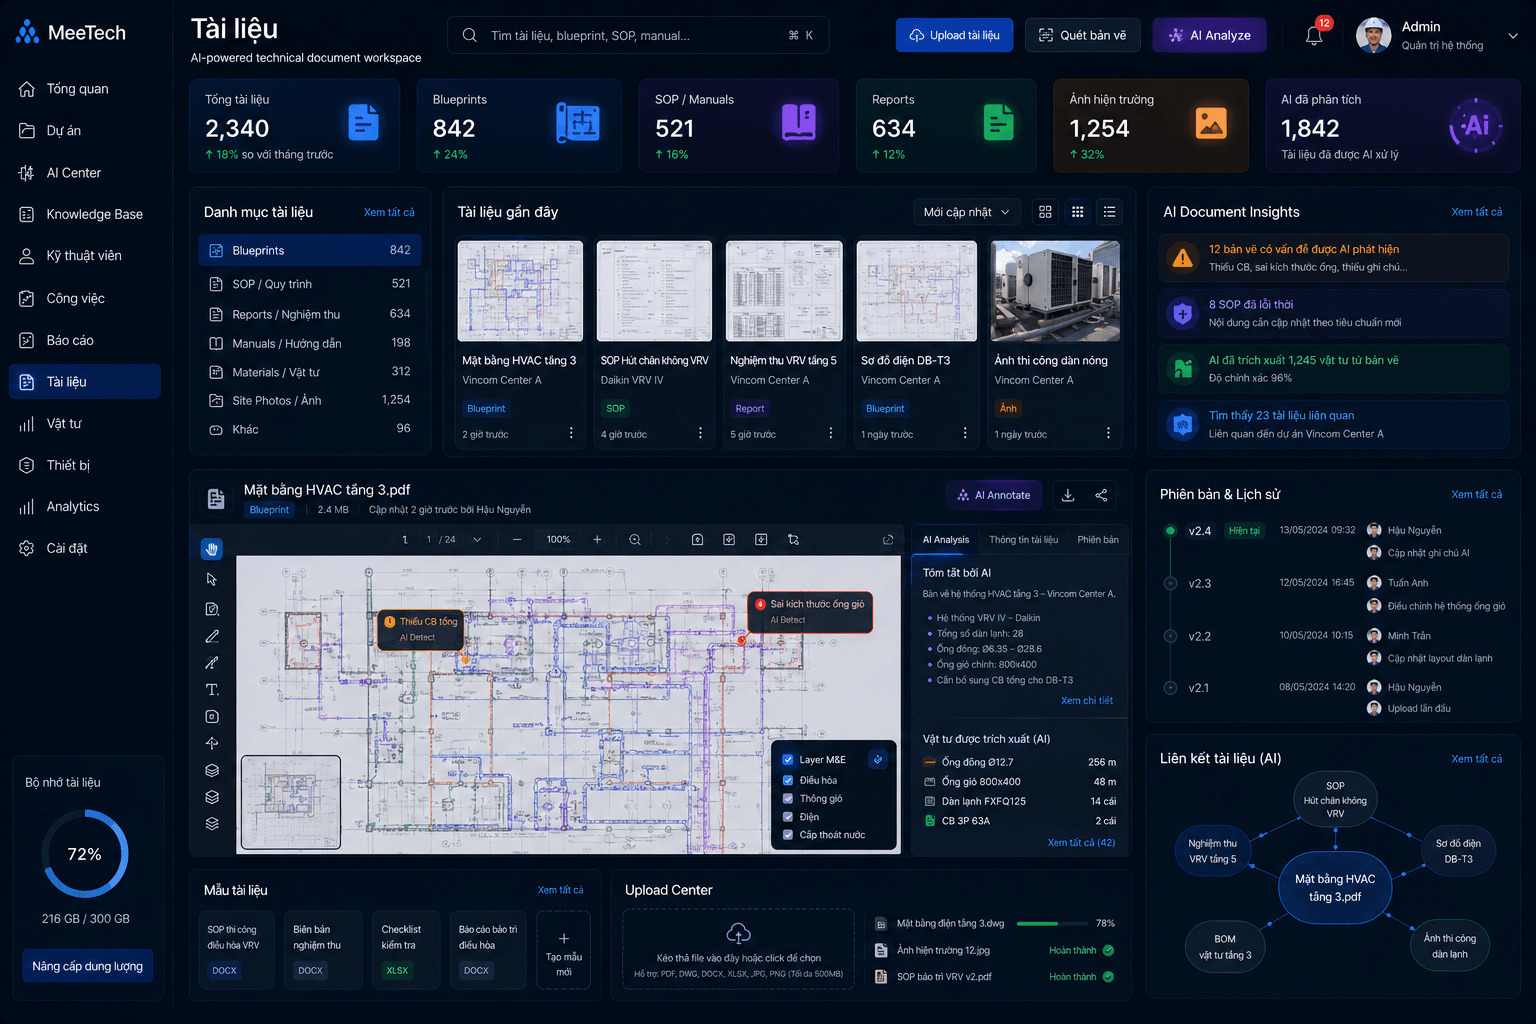Select the BOM vật tư tầng 3 graph node
The height and width of the screenshot is (1024, 1536).
[1225, 947]
